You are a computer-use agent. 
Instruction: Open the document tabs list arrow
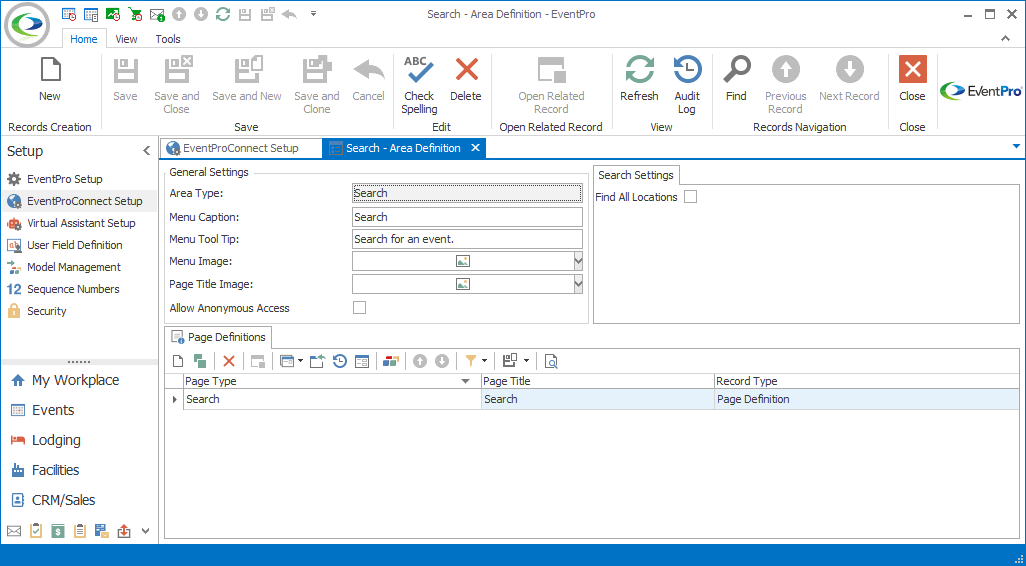click(1016, 145)
